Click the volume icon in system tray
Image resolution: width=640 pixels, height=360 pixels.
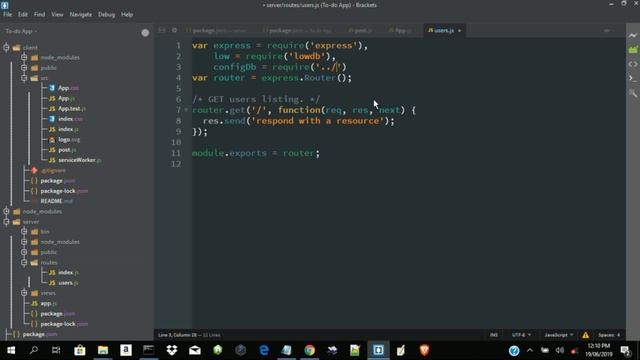tap(560, 350)
